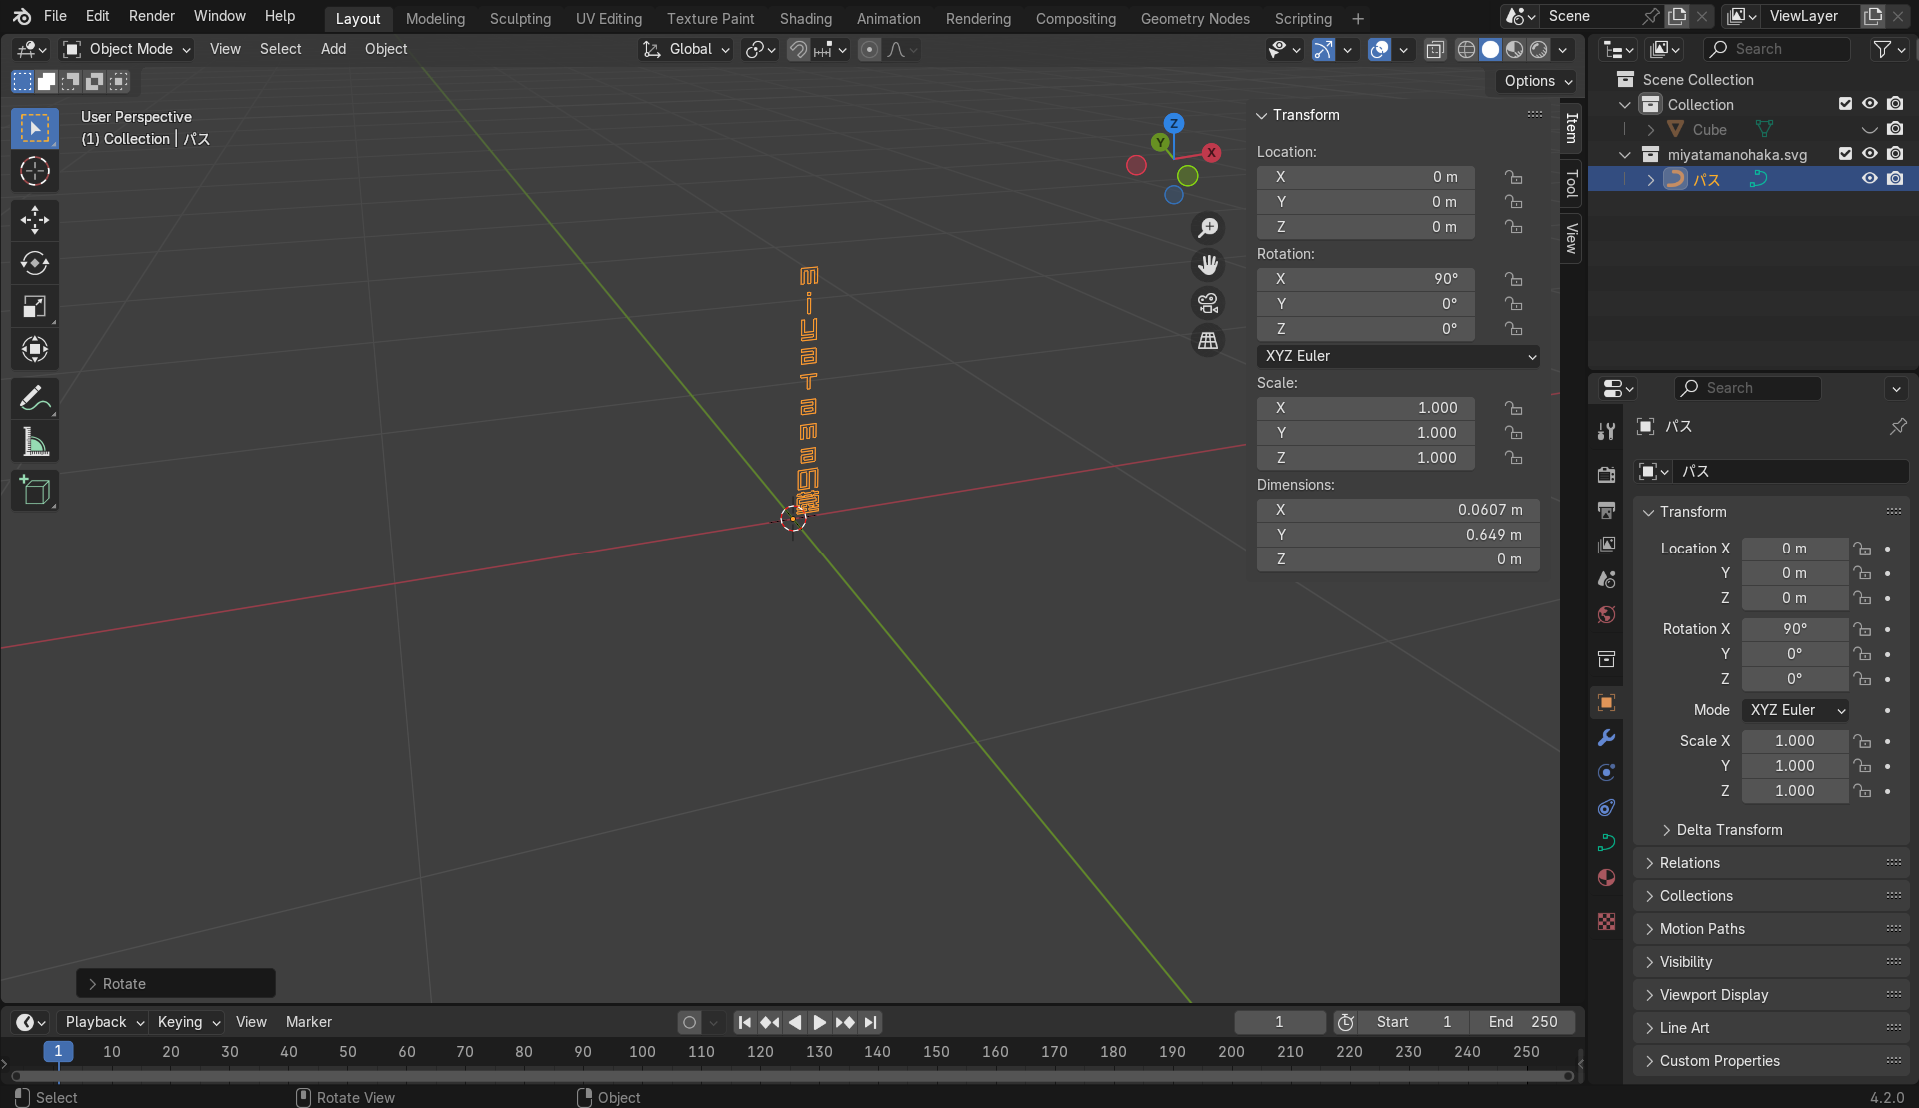Open the View Layer properties tab
Screen dimensions: 1919x1108
point(1606,545)
